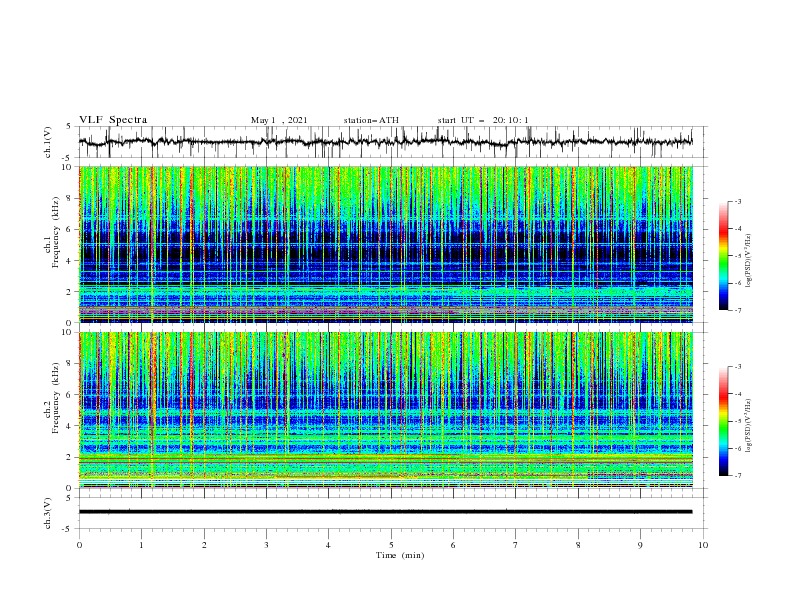The width and height of the screenshot is (792, 612).
Task: Click time axis tick label '8'
Action: [x=578, y=545]
